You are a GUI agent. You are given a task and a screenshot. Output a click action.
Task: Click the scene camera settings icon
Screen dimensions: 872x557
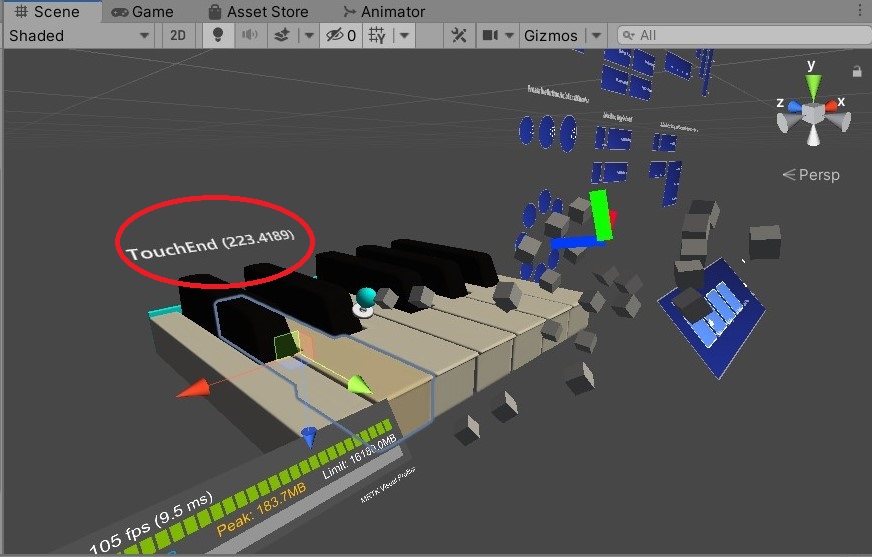point(490,36)
